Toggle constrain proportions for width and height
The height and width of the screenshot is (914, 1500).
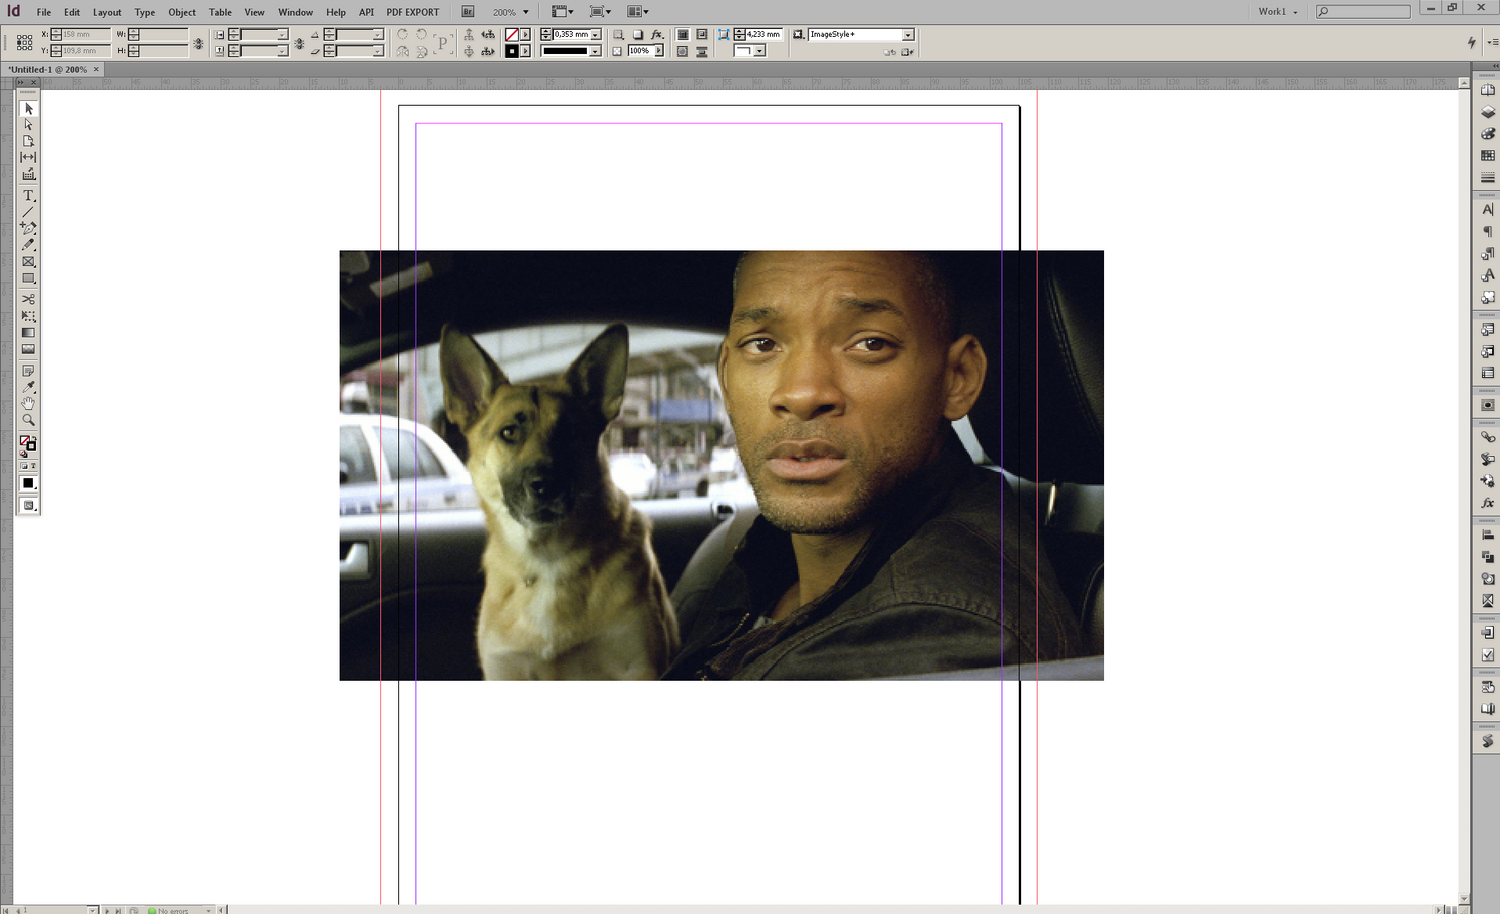pos(198,43)
